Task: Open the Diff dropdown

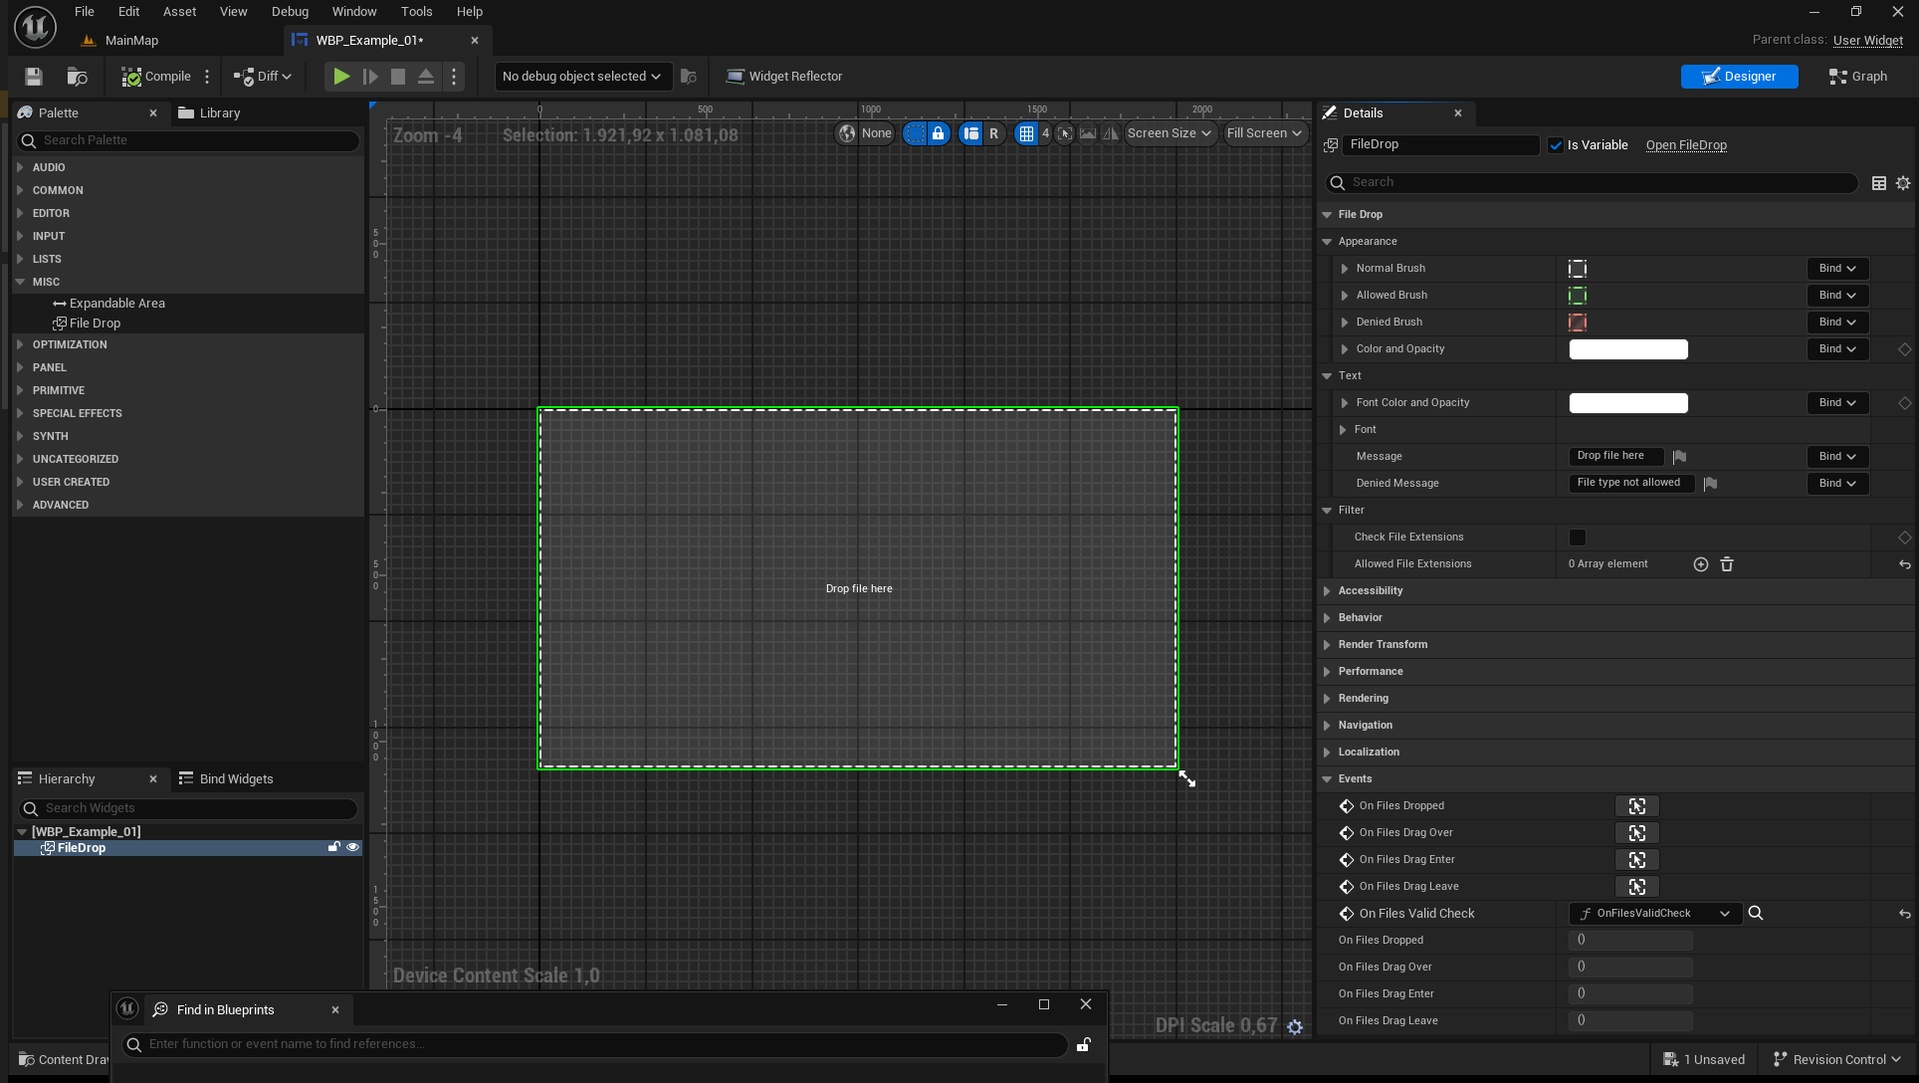Action: pos(262,76)
